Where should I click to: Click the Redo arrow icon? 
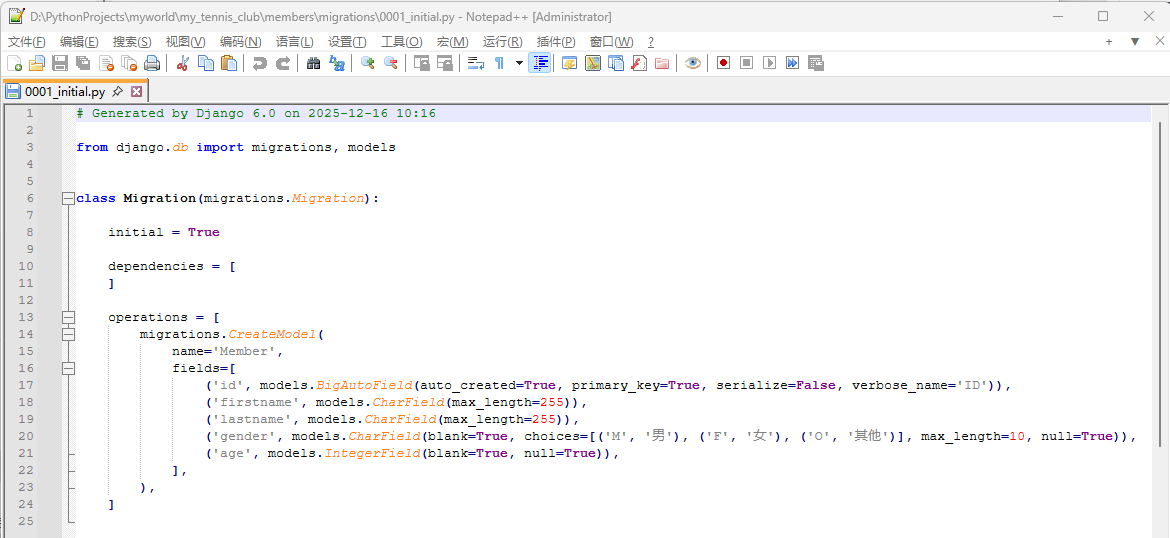[x=282, y=63]
